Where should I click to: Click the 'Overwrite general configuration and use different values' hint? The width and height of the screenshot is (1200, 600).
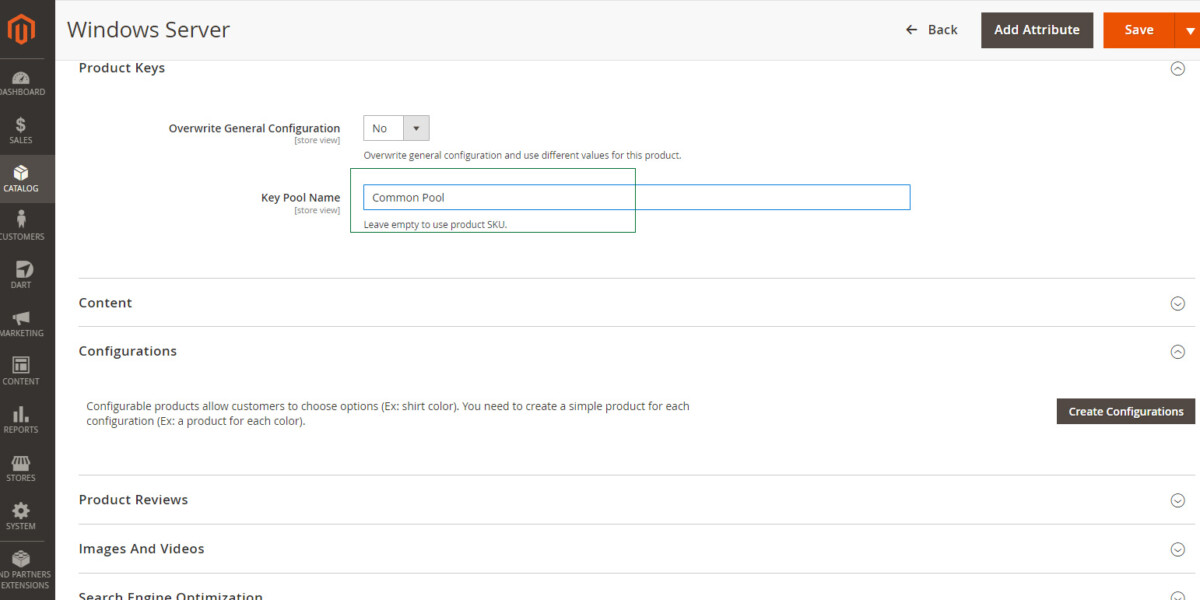click(522, 155)
